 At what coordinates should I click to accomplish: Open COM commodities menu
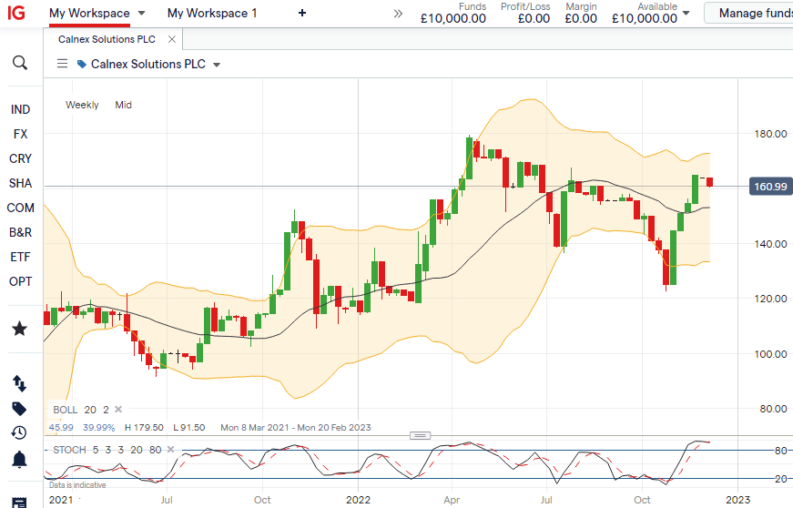[x=20, y=208]
